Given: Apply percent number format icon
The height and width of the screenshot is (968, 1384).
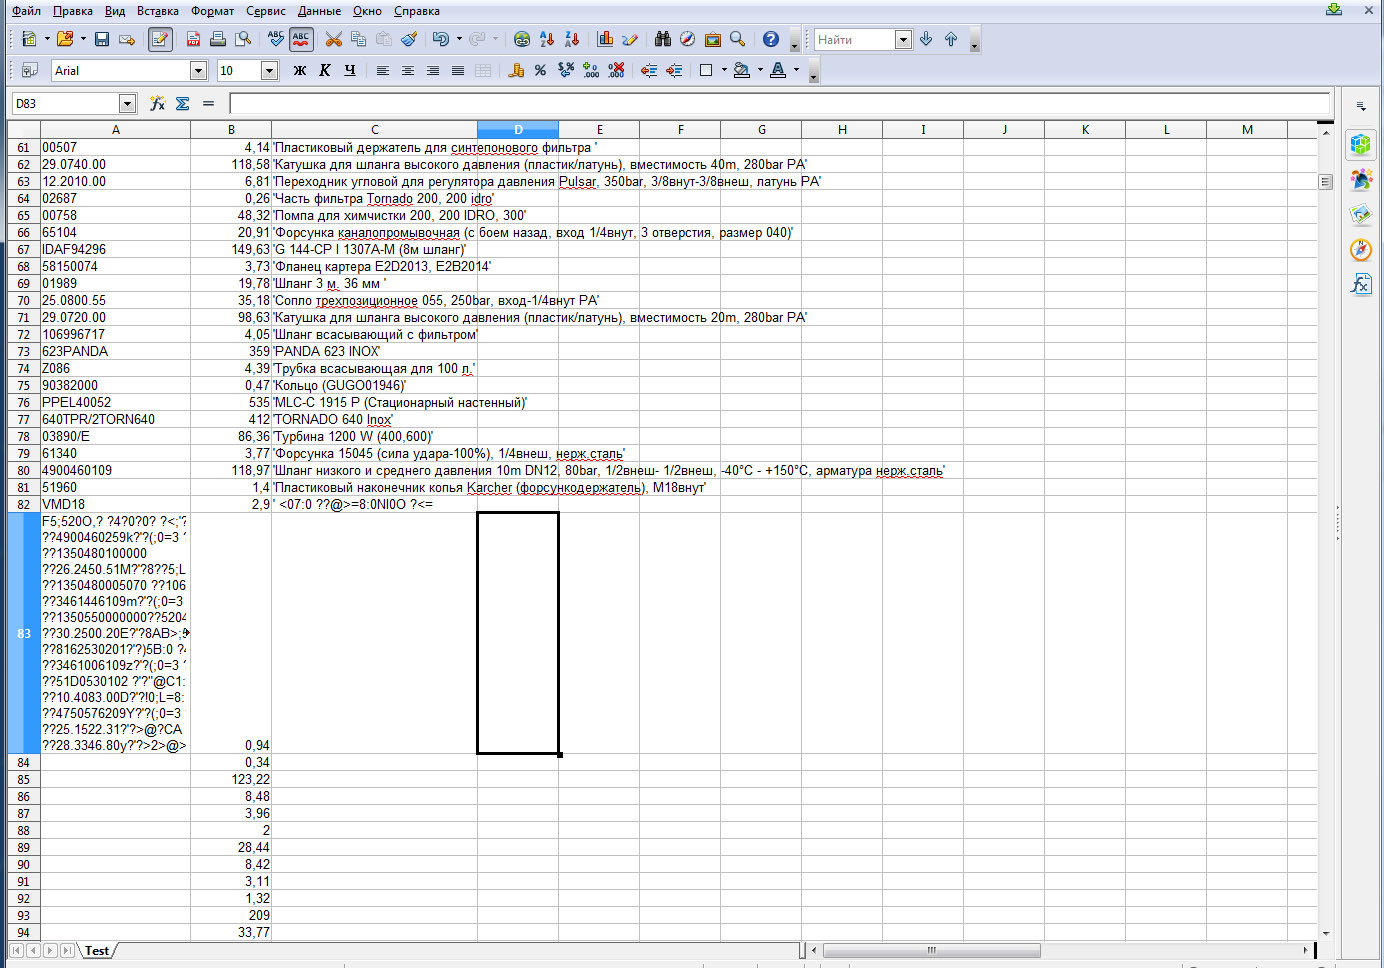Looking at the screenshot, I should (541, 70).
